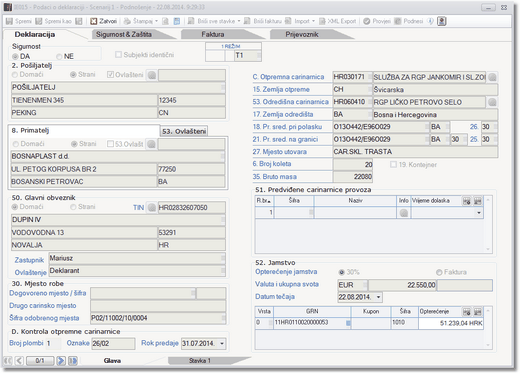Select DA under Sigurnost
520x374 pixels.
pyautogui.click(x=15, y=57)
